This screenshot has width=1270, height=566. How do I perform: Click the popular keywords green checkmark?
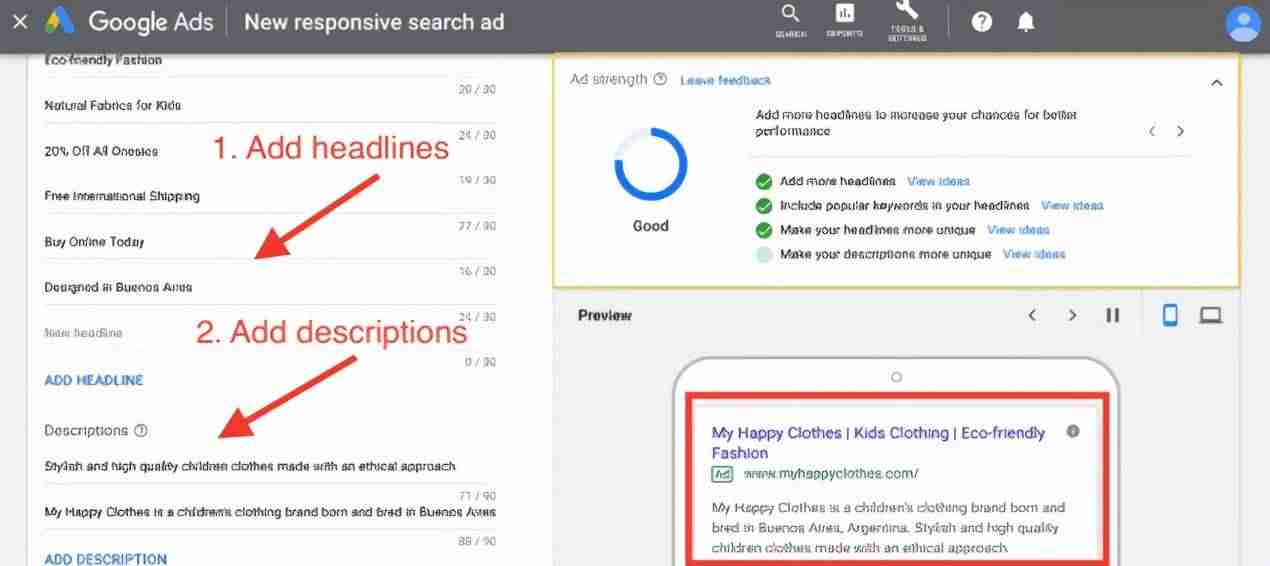(x=764, y=205)
